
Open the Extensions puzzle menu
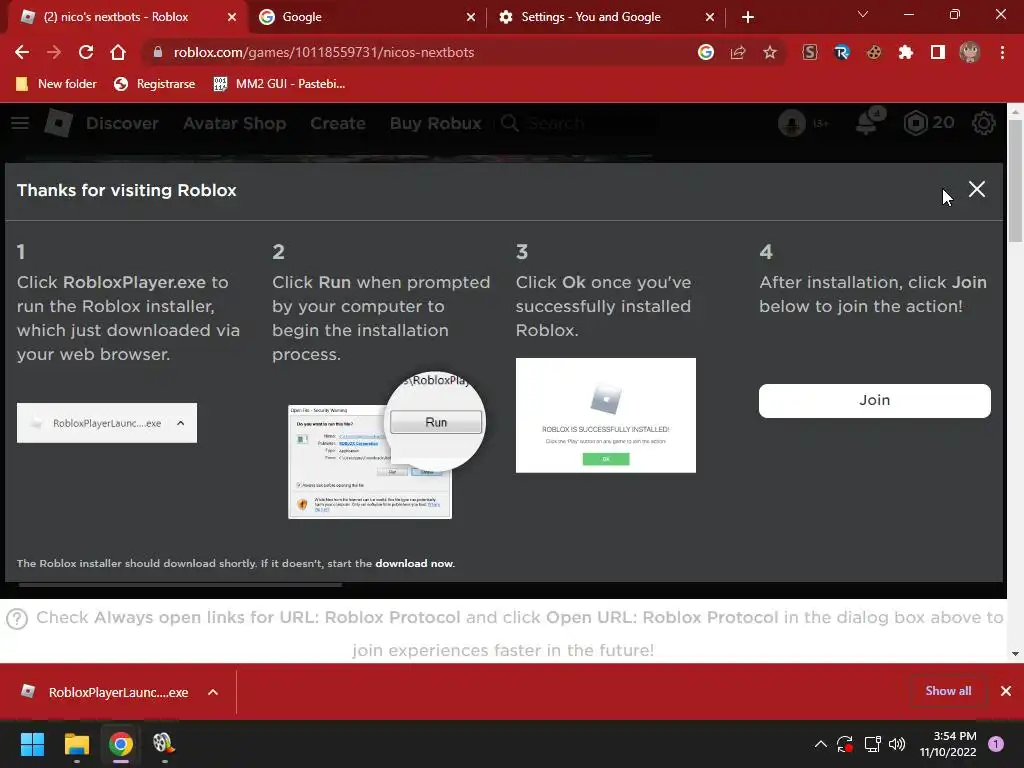(x=906, y=52)
